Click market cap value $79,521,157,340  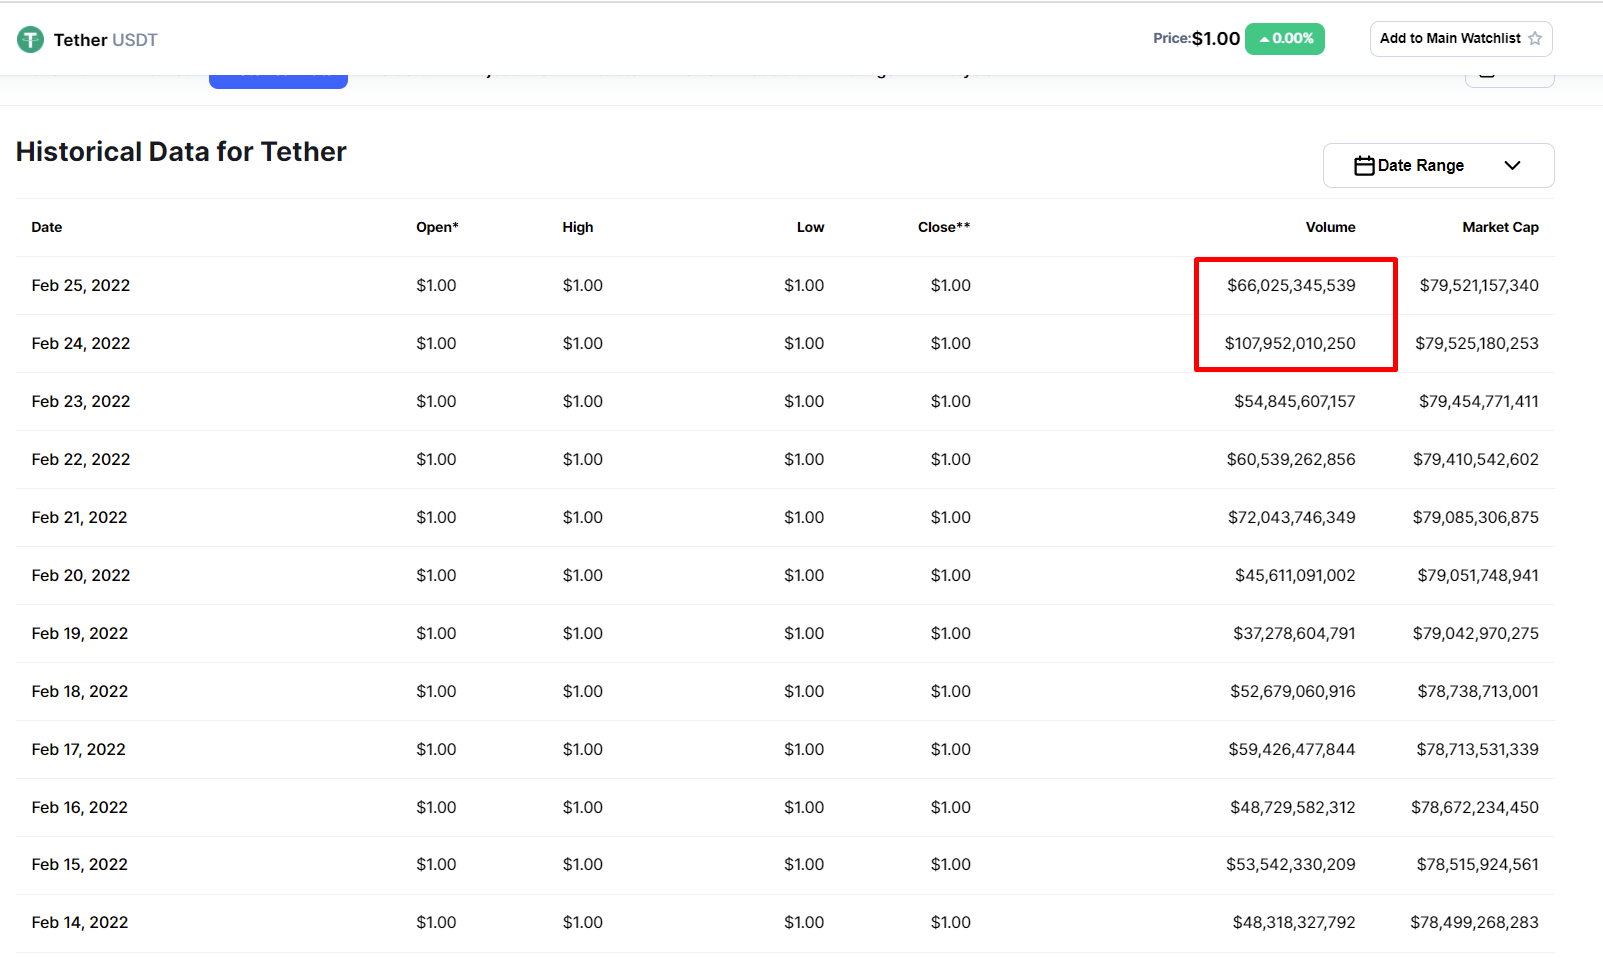coord(1479,285)
